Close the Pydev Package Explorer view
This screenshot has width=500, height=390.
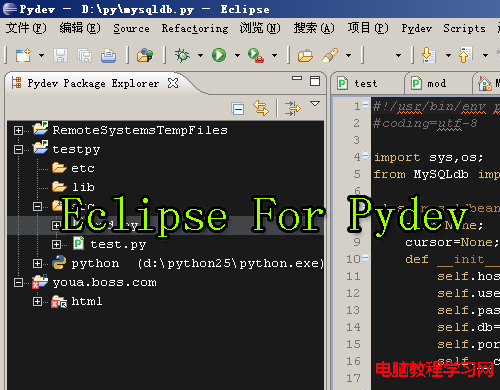point(173,83)
